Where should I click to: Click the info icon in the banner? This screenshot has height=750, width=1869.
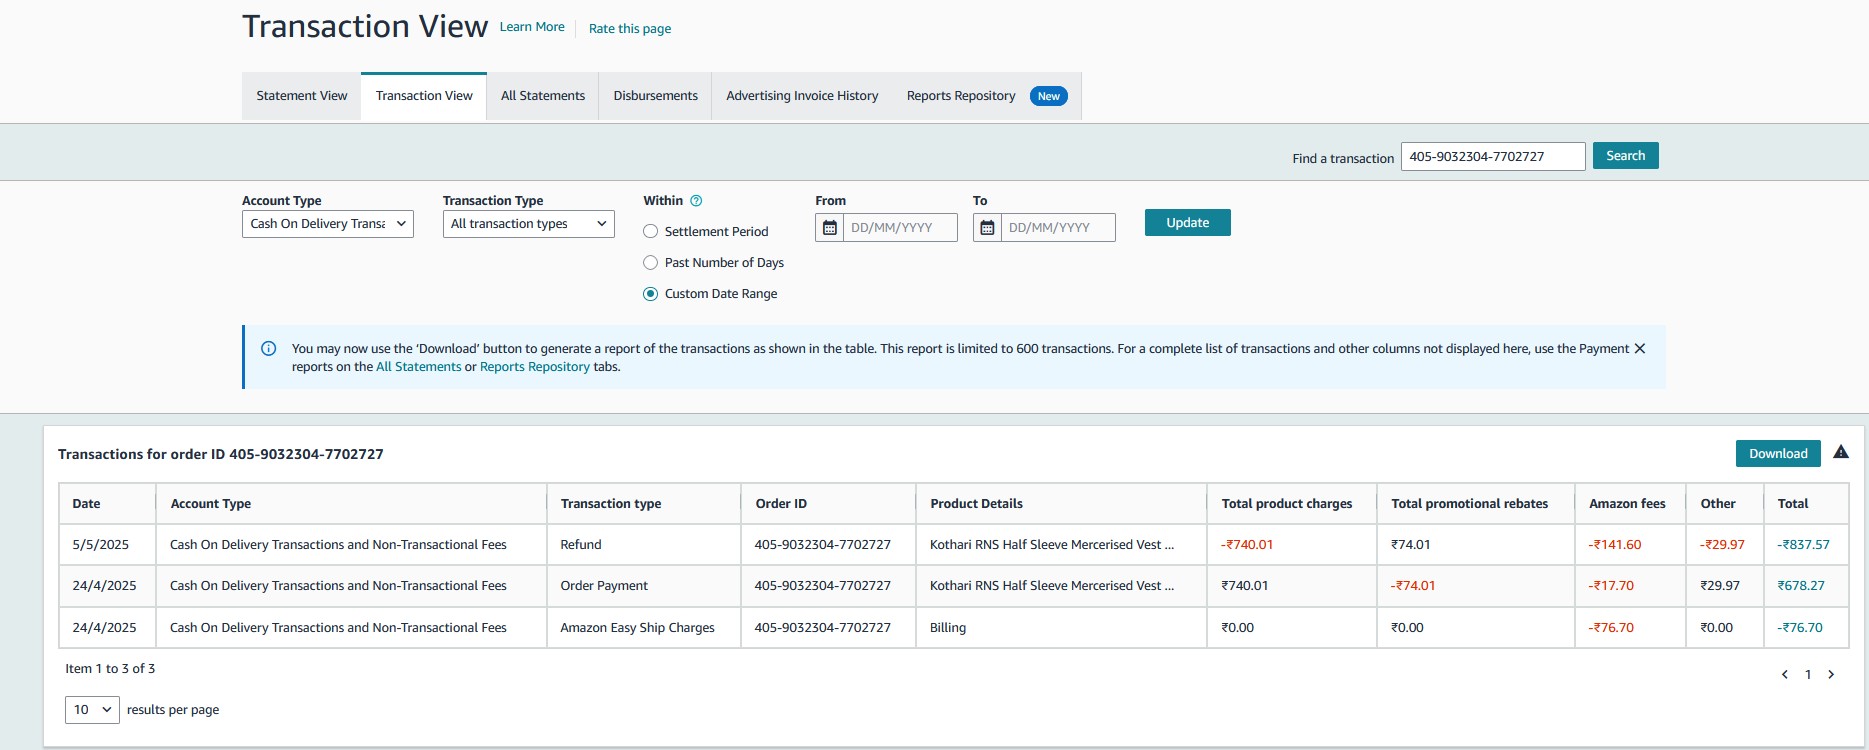(269, 349)
